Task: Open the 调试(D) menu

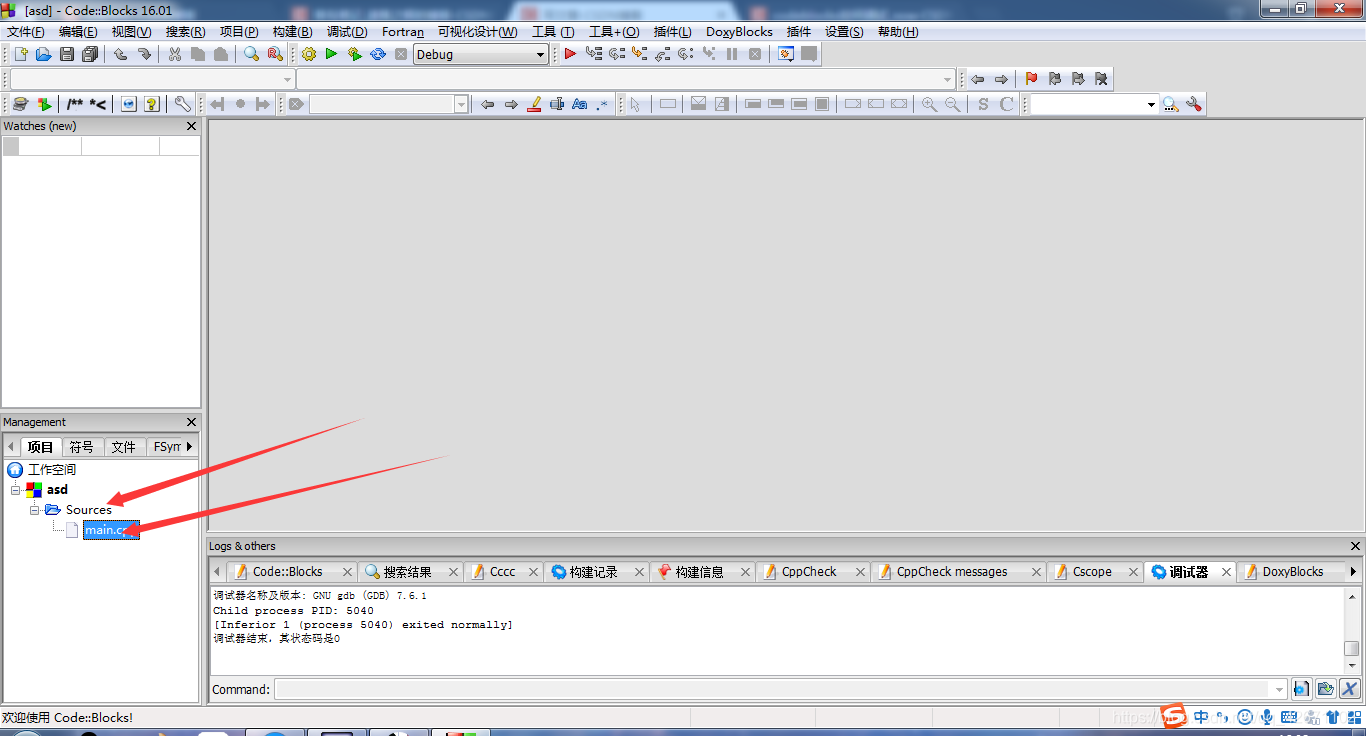Action: [x=346, y=31]
